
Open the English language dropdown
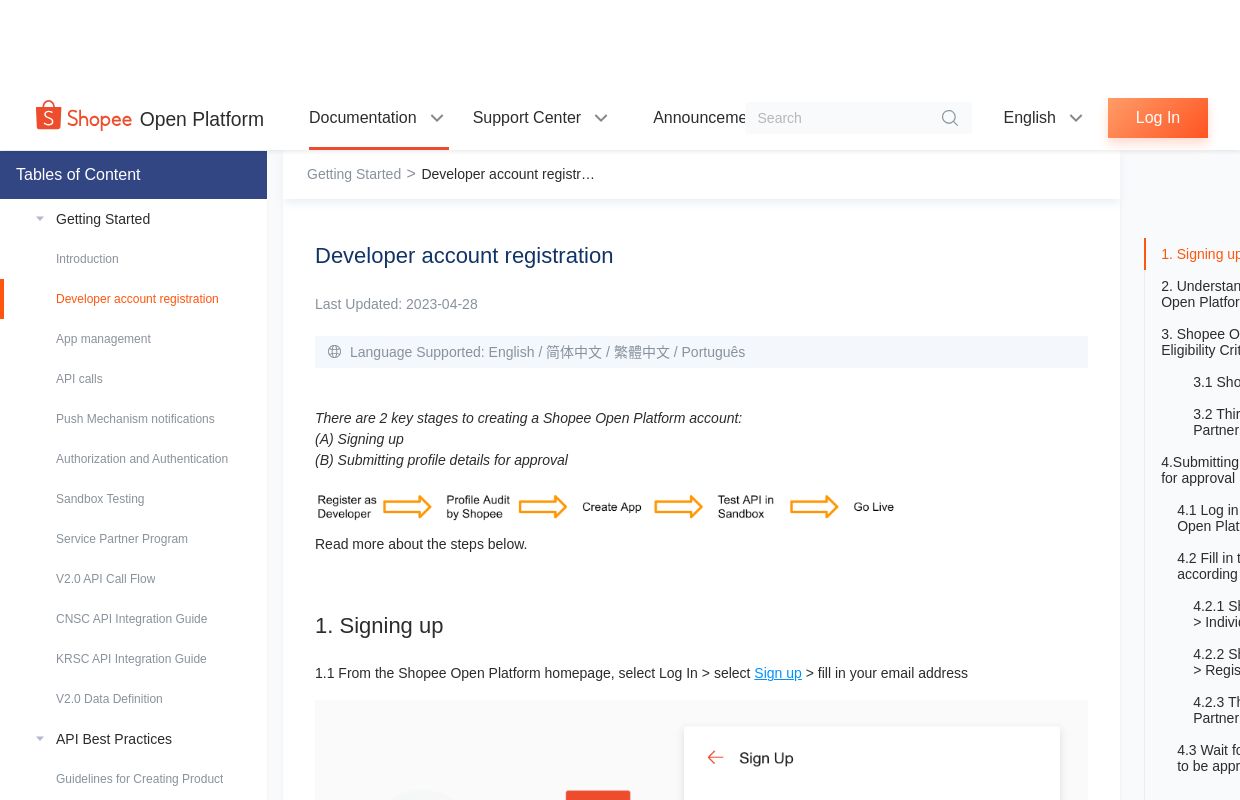pyautogui.click(x=1043, y=118)
